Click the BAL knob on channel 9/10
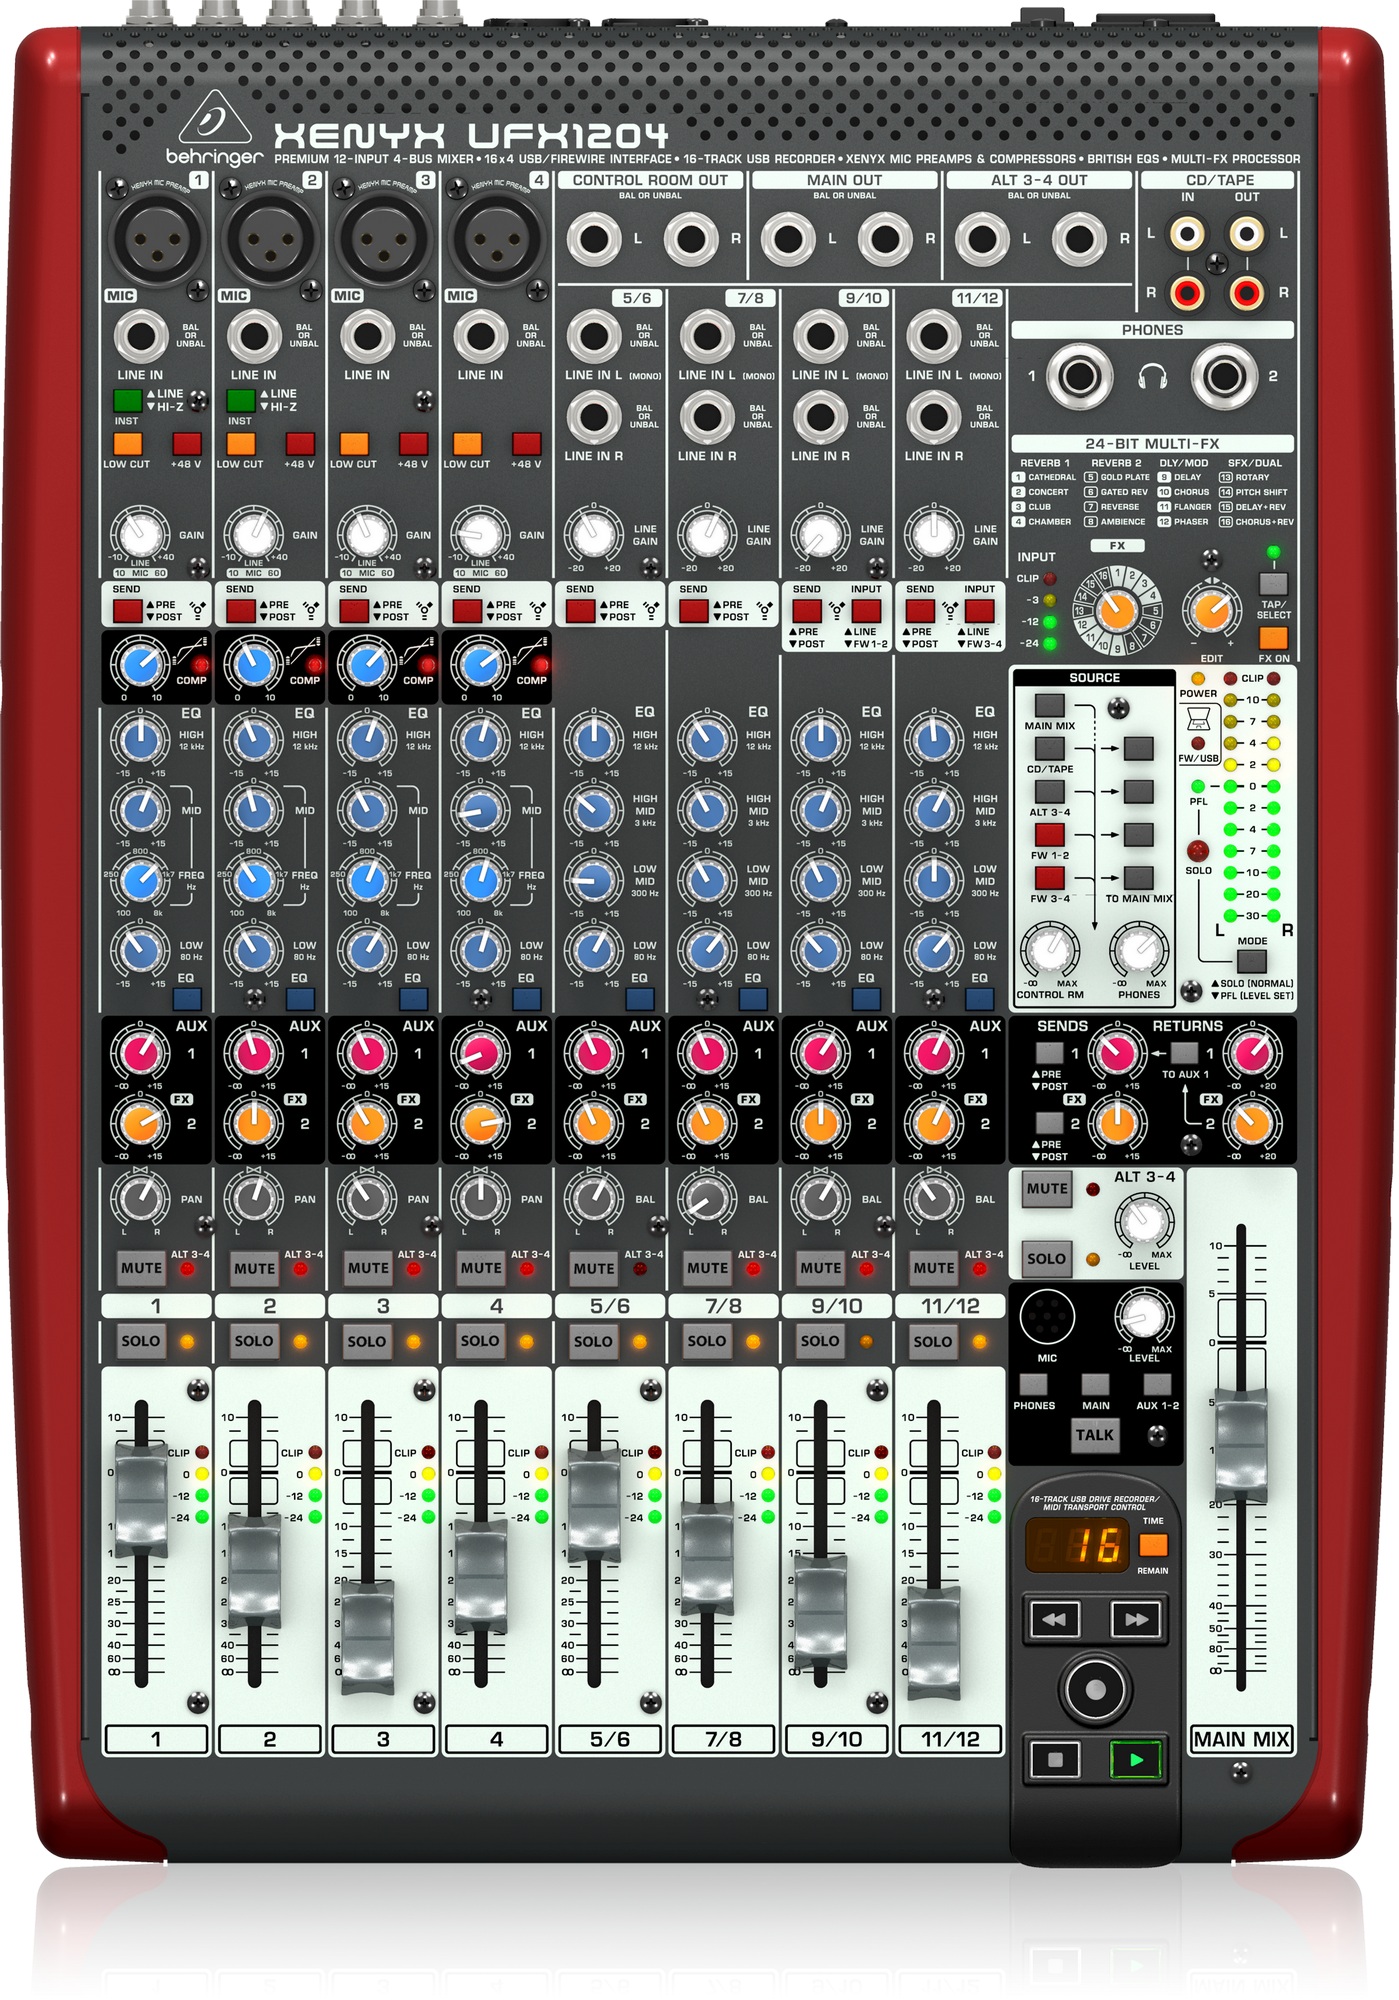The image size is (1399, 2000). pos(821,1197)
